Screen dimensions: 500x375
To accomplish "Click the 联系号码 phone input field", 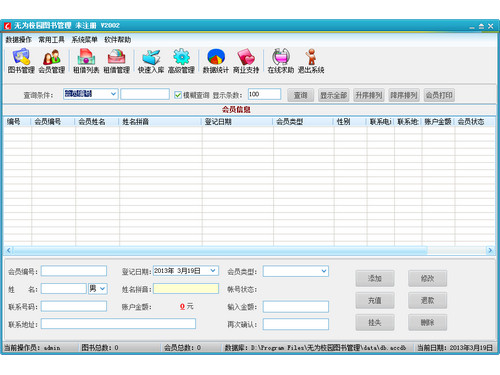I will click(x=74, y=306).
